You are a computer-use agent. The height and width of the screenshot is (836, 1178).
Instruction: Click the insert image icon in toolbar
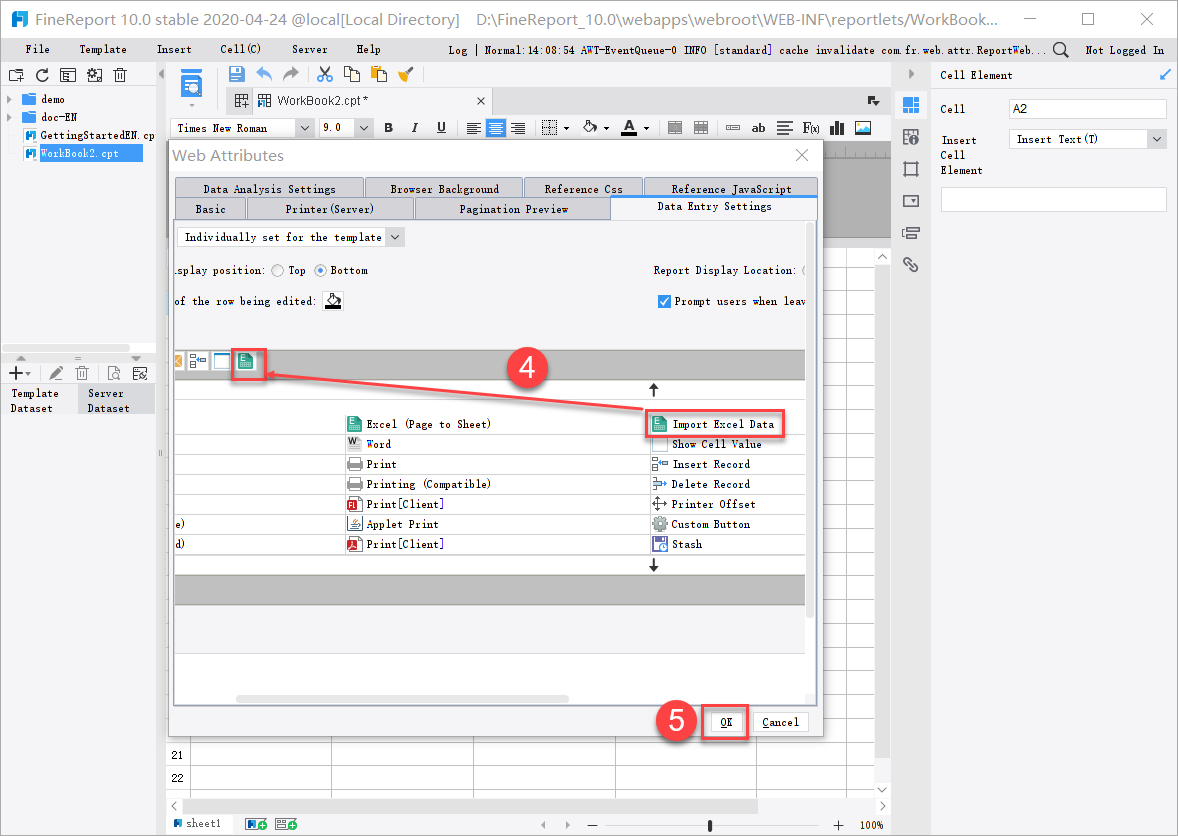[863, 128]
